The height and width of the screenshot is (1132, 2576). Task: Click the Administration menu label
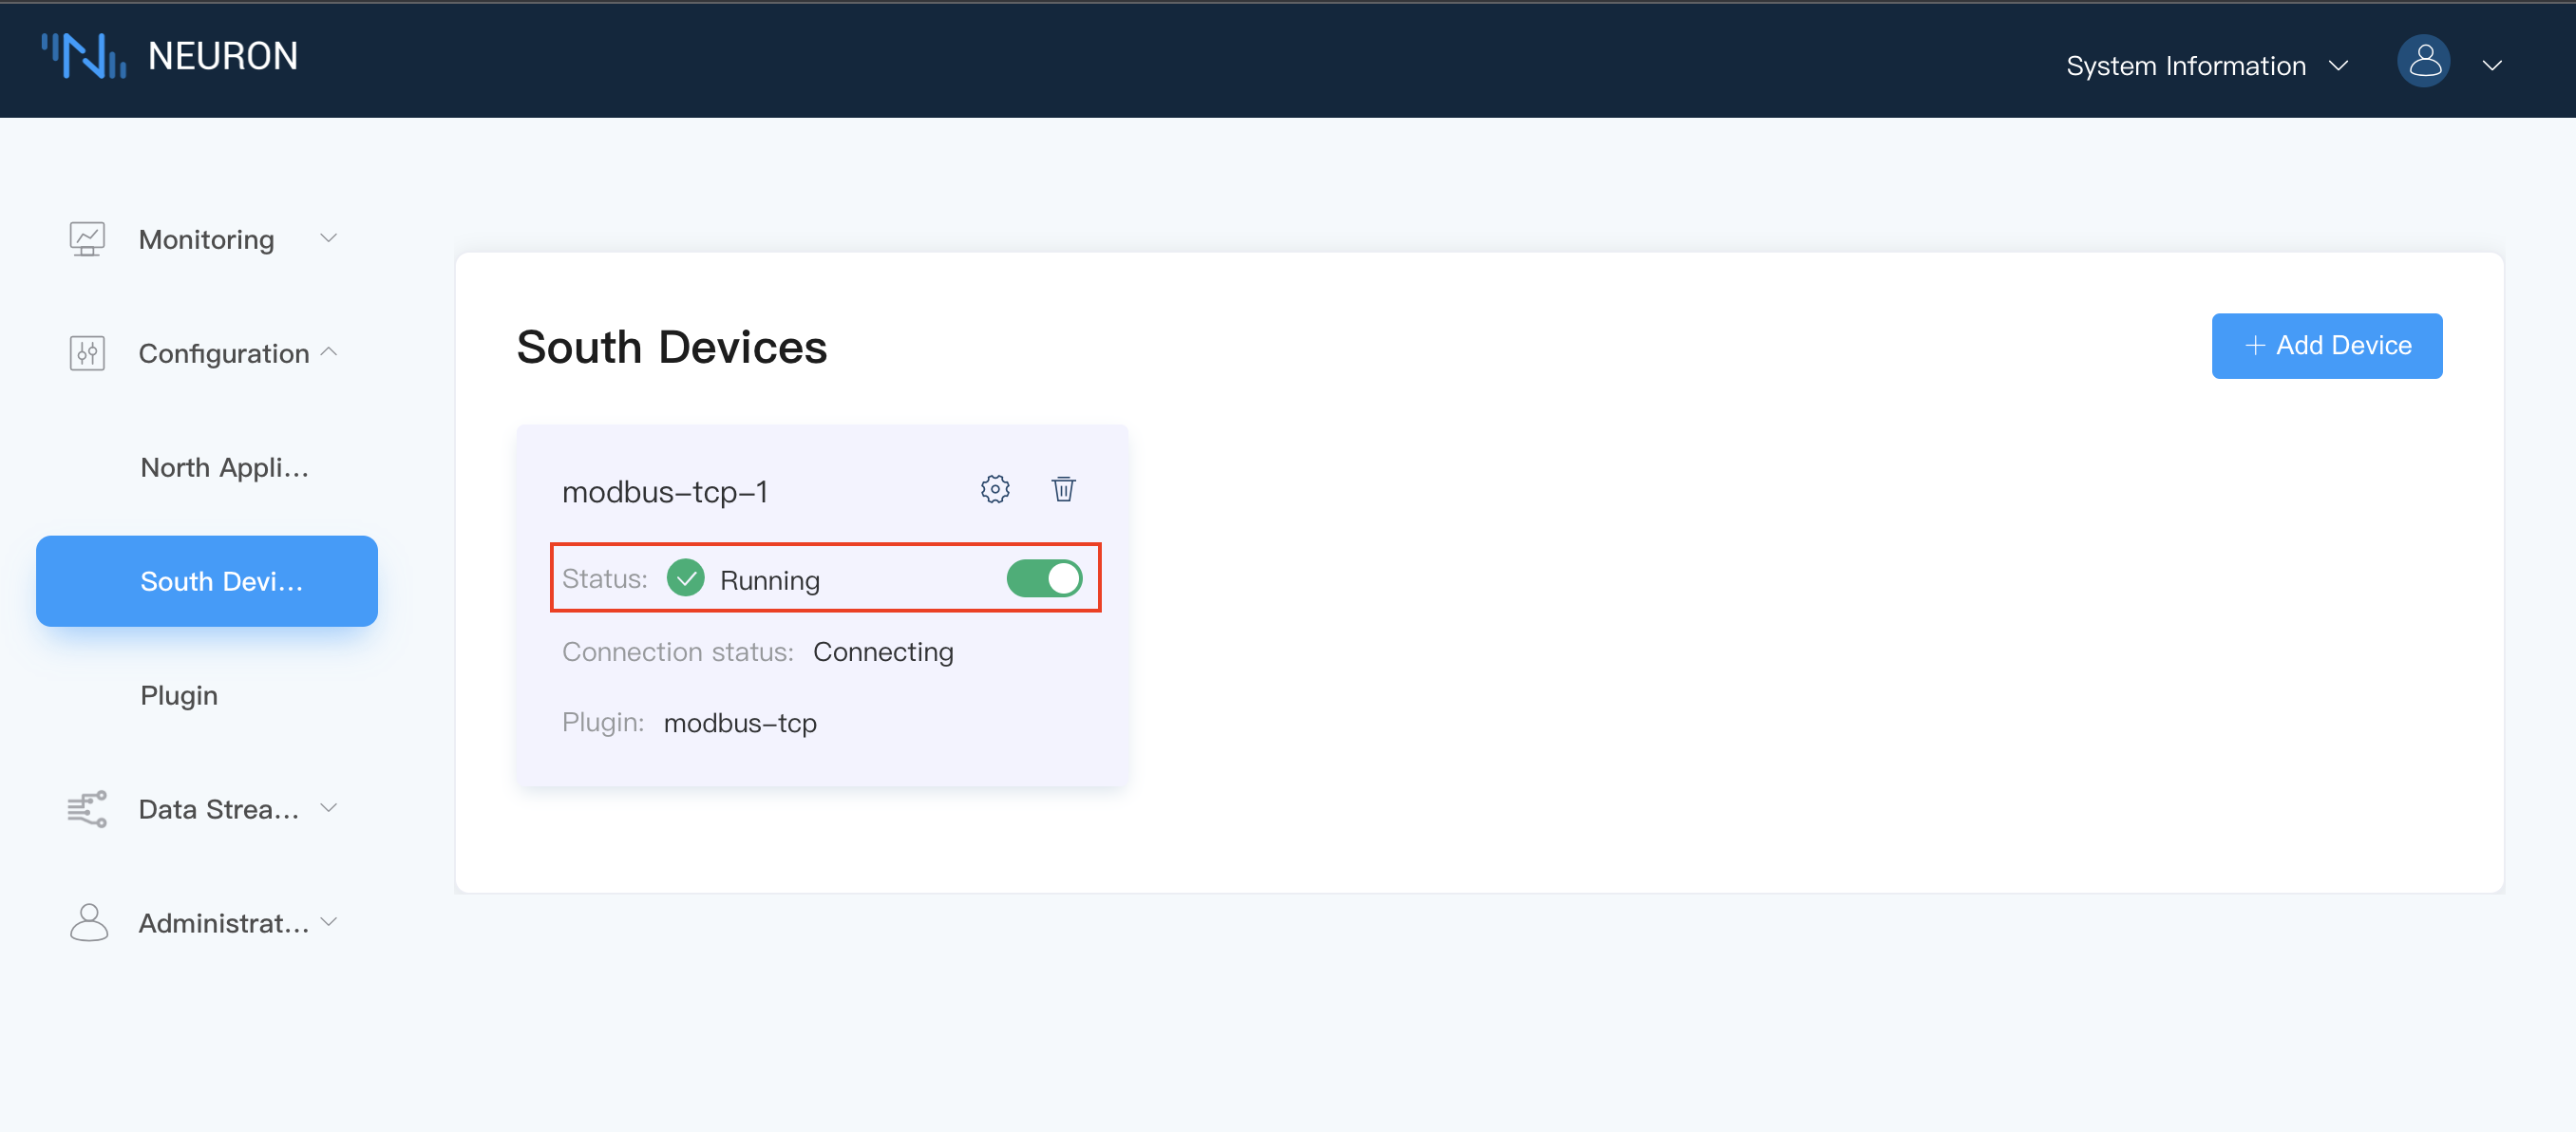pyautogui.click(x=224, y=924)
